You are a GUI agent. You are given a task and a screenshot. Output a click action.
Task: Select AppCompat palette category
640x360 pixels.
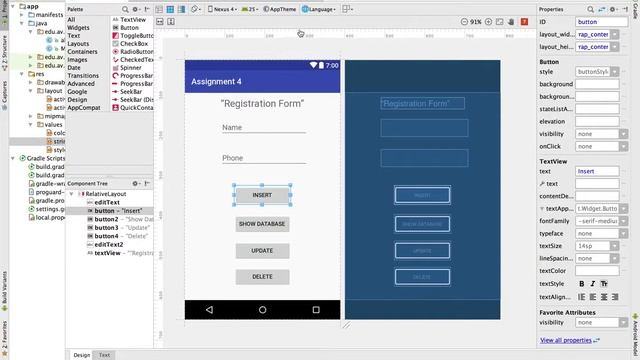click(84, 108)
